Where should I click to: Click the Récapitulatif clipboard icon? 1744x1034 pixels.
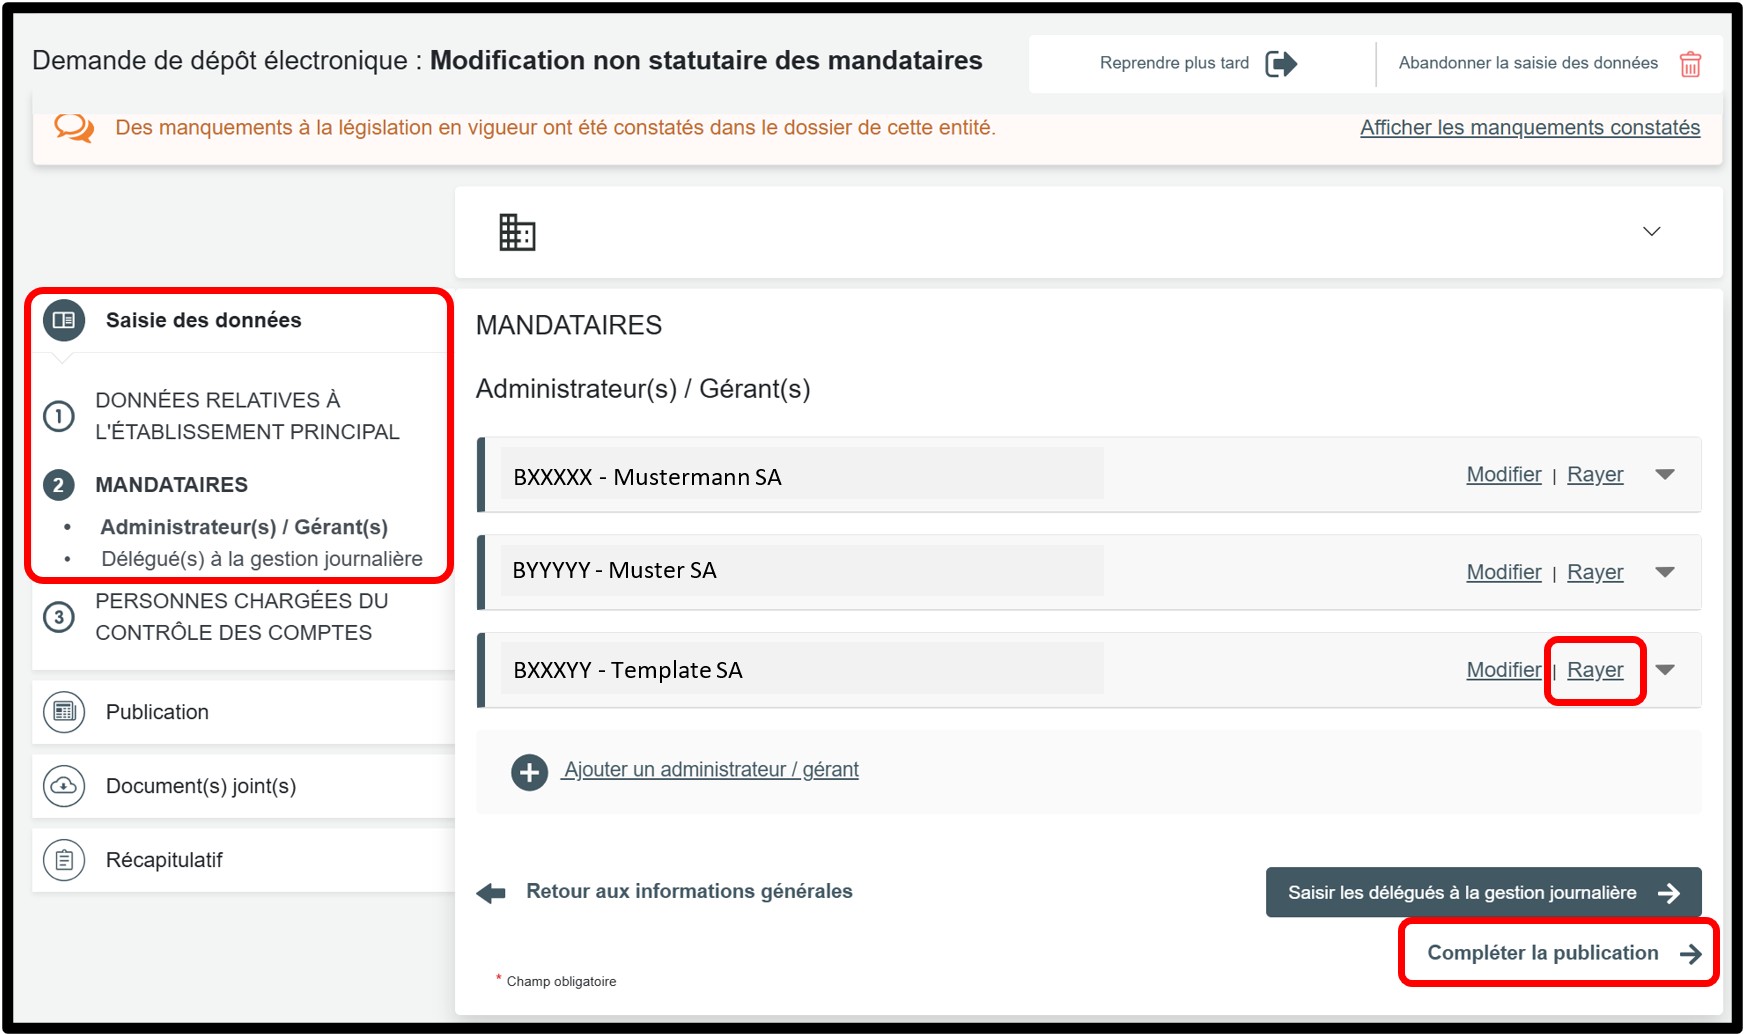pyautogui.click(x=64, y=860)
